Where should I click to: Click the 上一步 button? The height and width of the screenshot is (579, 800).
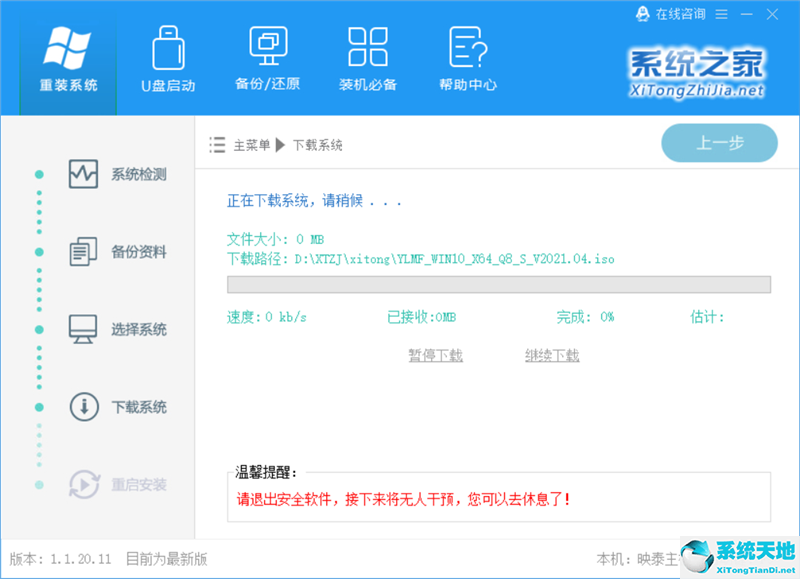(x=719, y=143)
